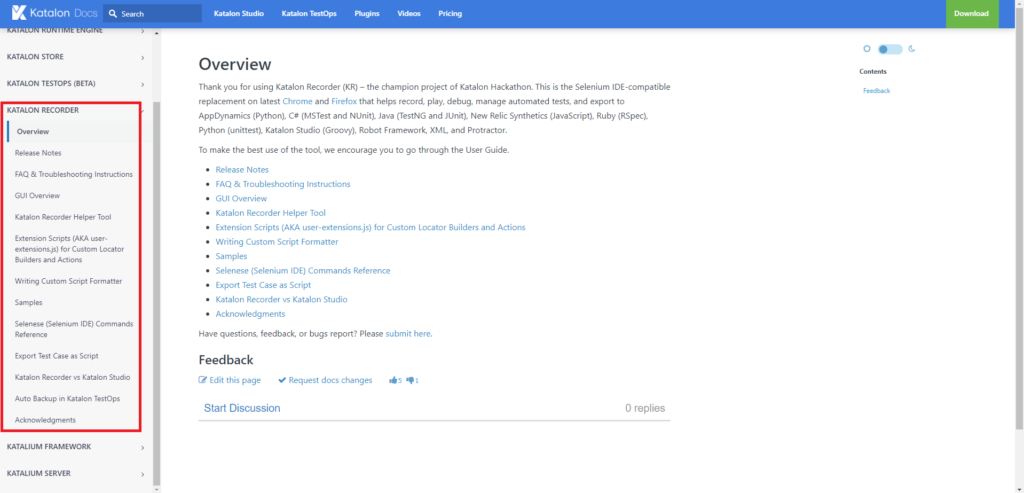Viewport: 1024px width, 493px height.
Task: Open the Katalon Studio menu
Action: [x=241, y=14]
